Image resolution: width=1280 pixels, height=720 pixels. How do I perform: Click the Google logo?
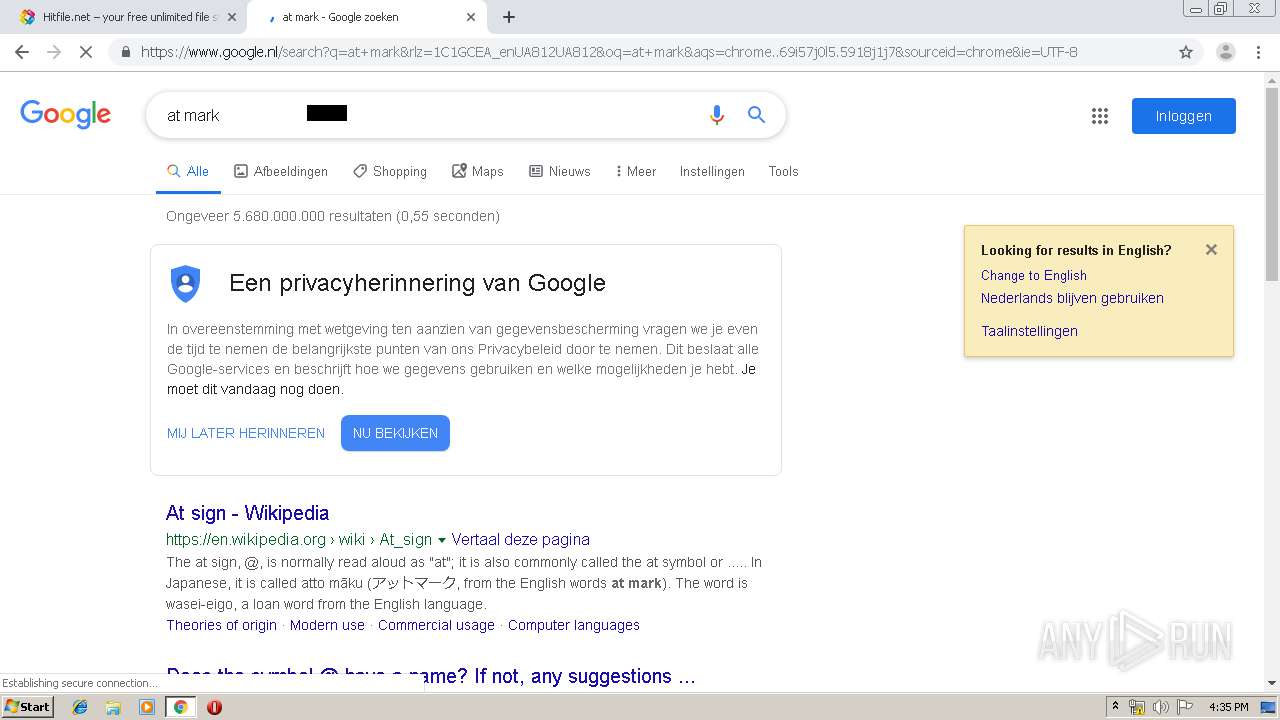pyautogui.click(x=66, y=115)
